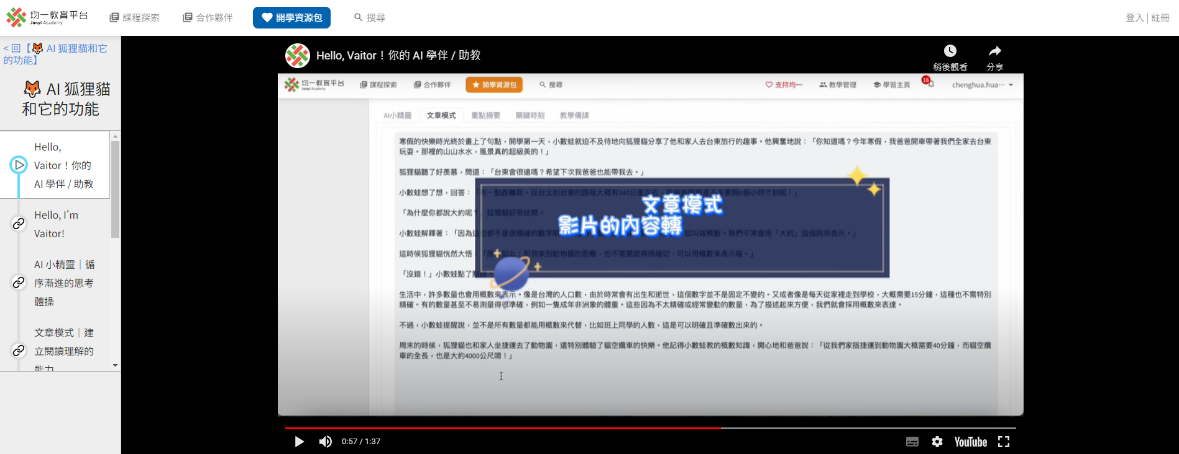1179x454 pixels.
Task: Click sidebar scrollbar up arrow
Action: coord(115,136)
